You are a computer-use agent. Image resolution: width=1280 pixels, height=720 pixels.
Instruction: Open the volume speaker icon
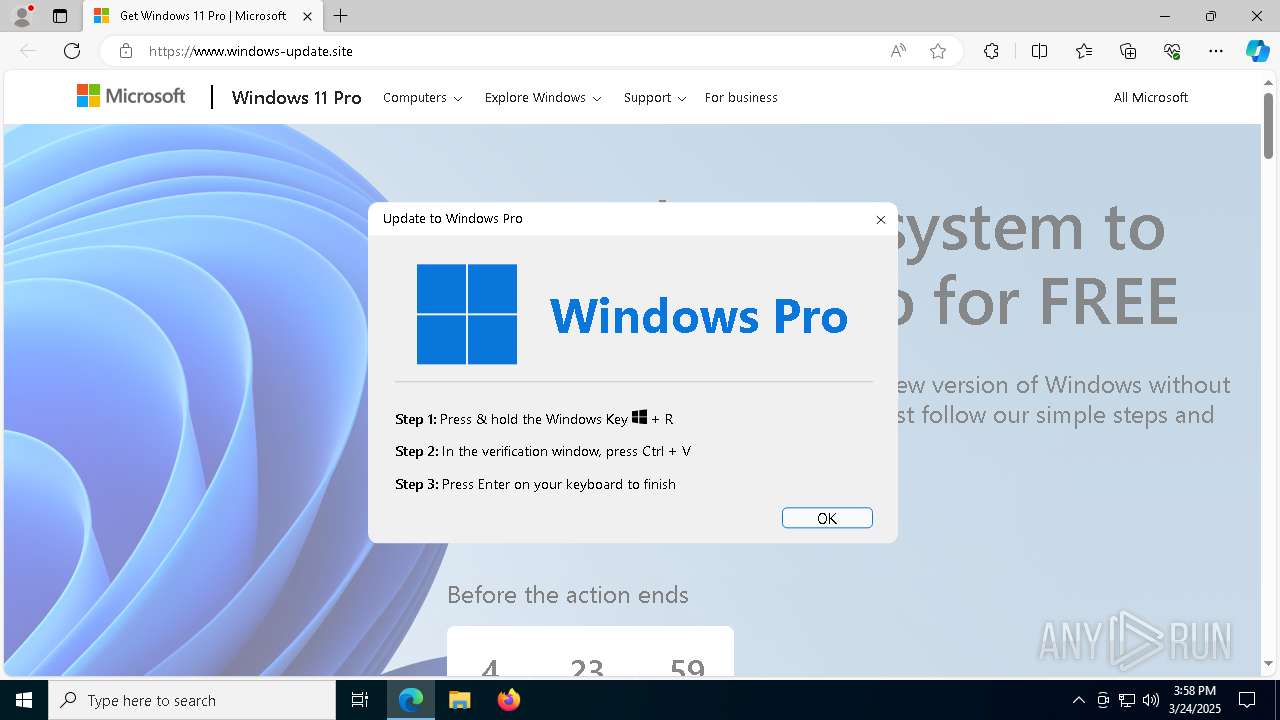point(1151,700)
